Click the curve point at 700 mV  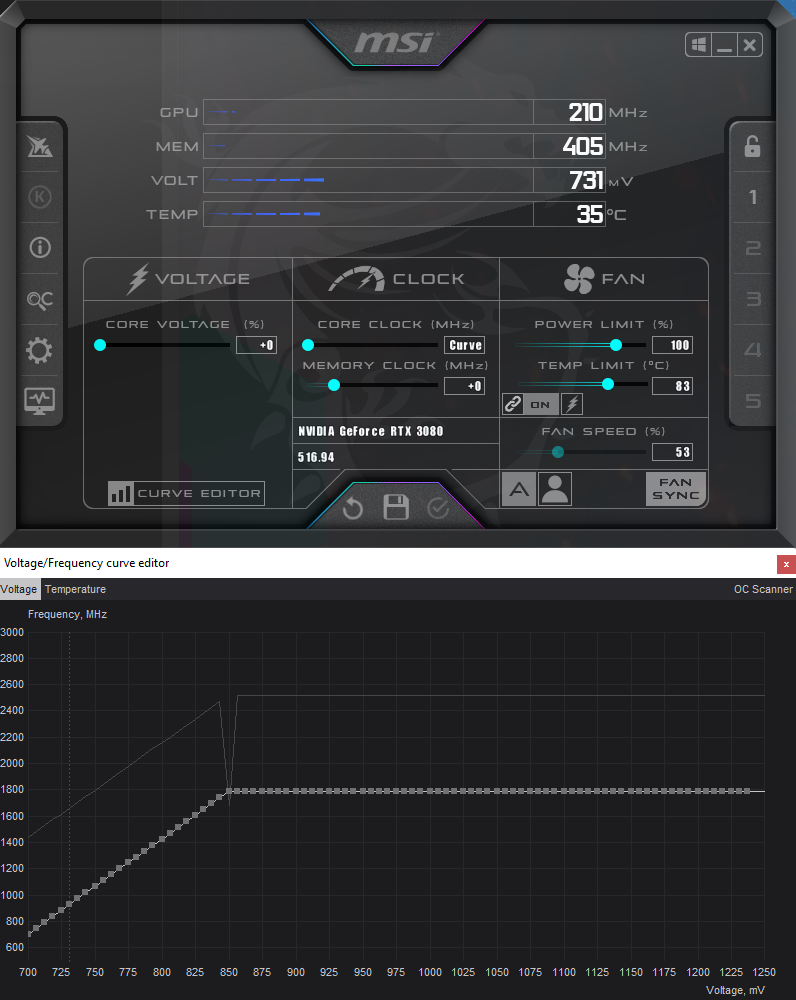tap(29, 934)
